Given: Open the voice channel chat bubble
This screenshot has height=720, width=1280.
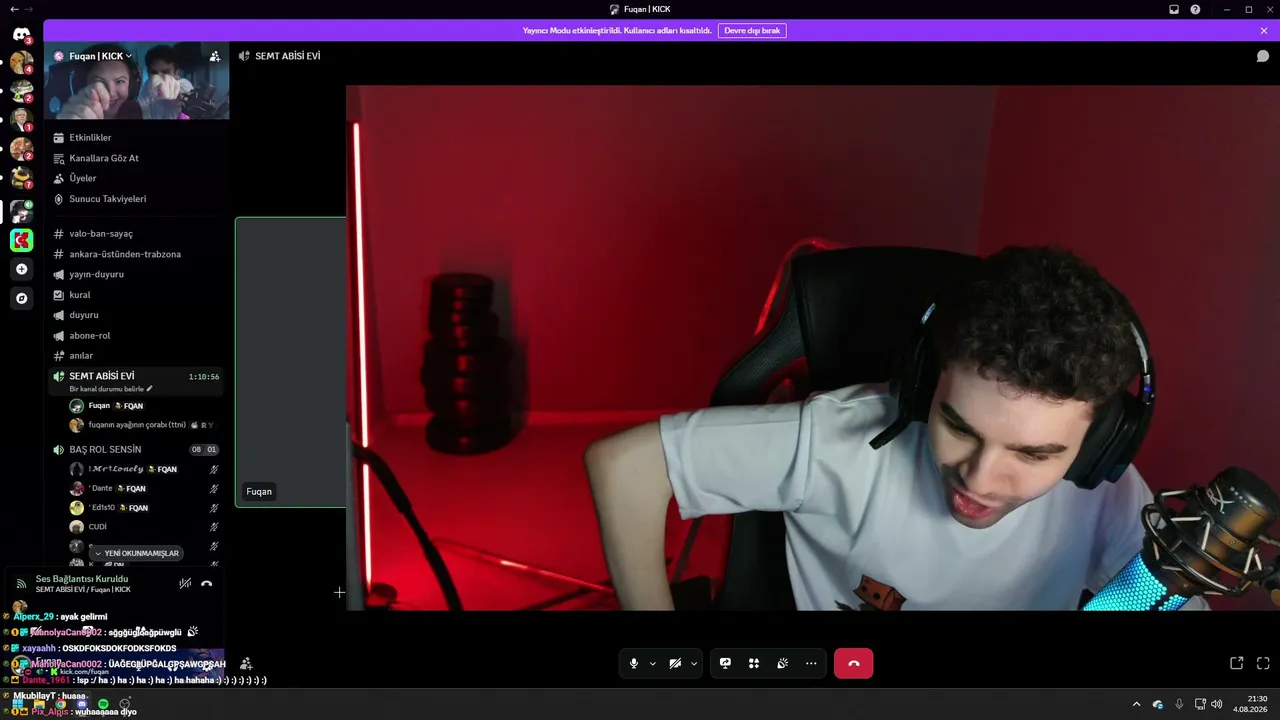Looking at the screenshot, I should 1263,56.
